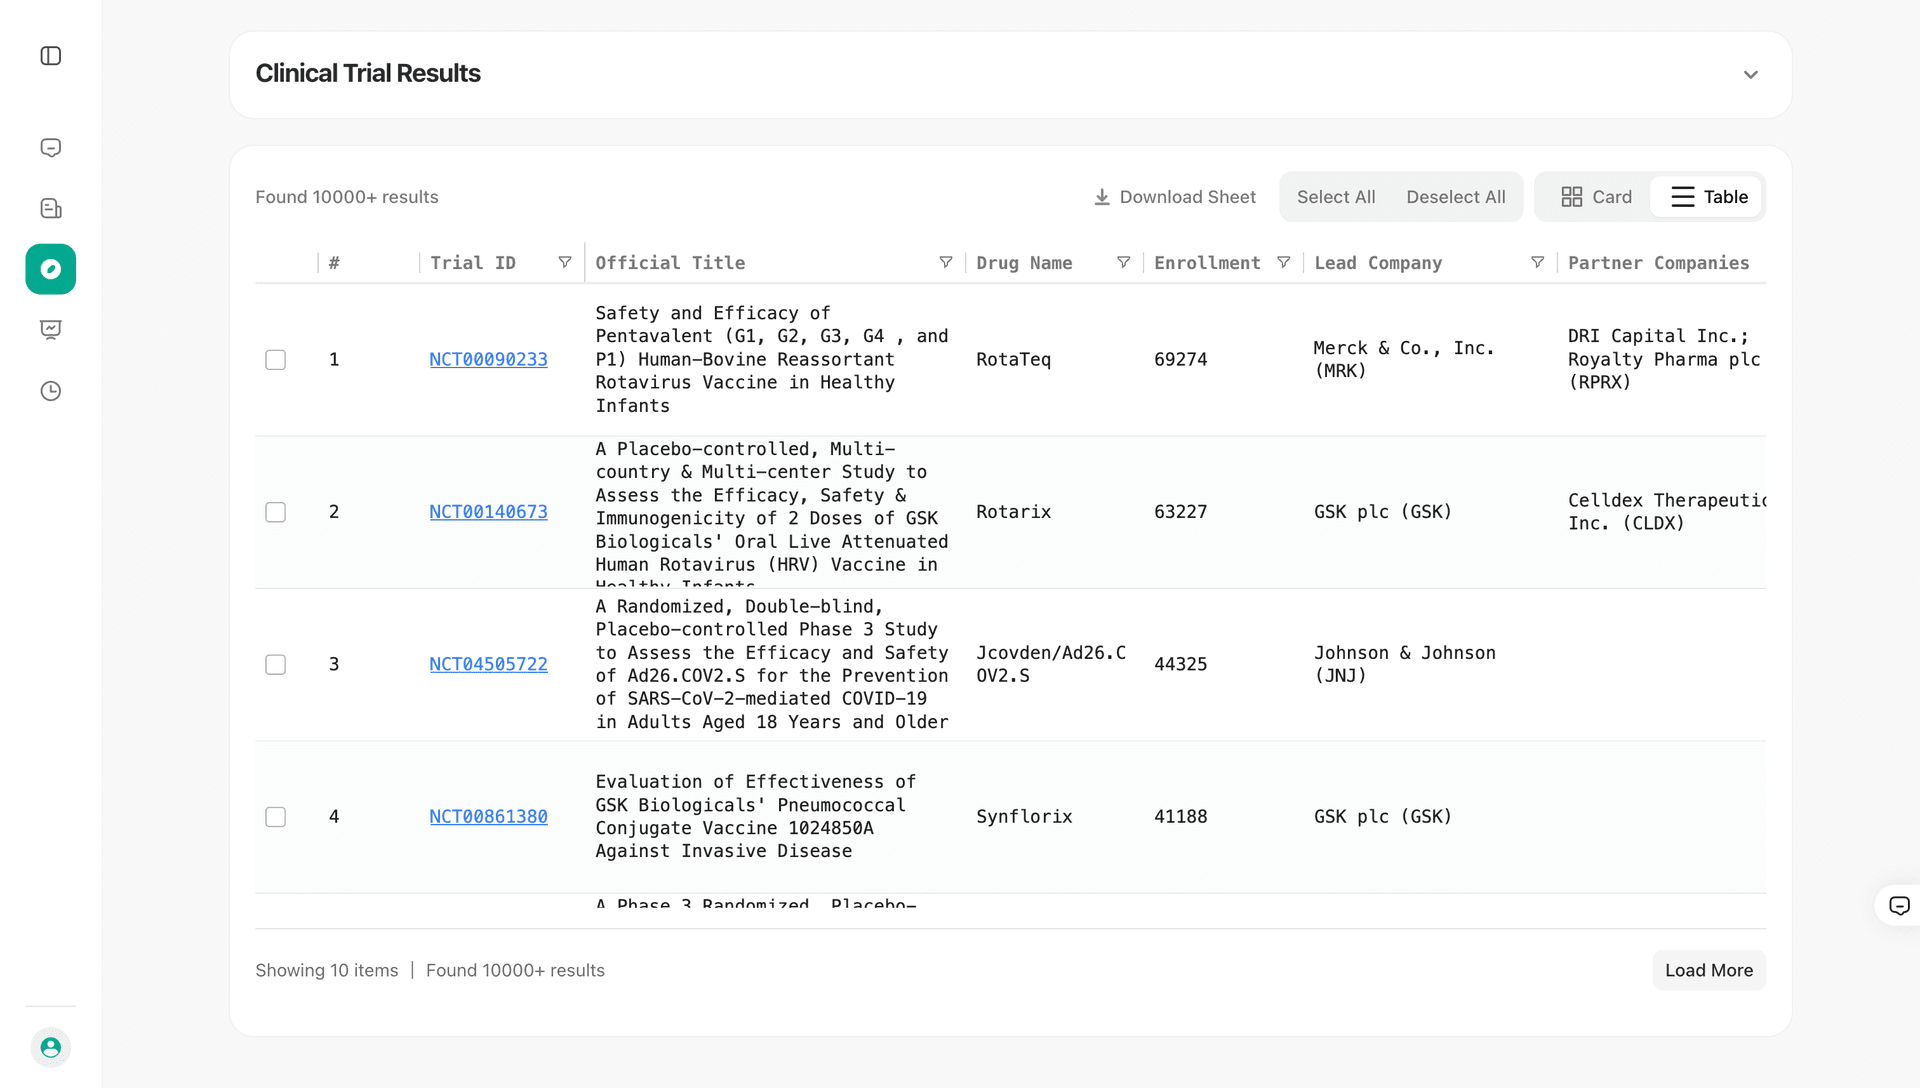Toggle the sidebar collapse icon at top left
Image resolution: width=1920 pixels, height=1088 pixels.
[x=51, y=56]
